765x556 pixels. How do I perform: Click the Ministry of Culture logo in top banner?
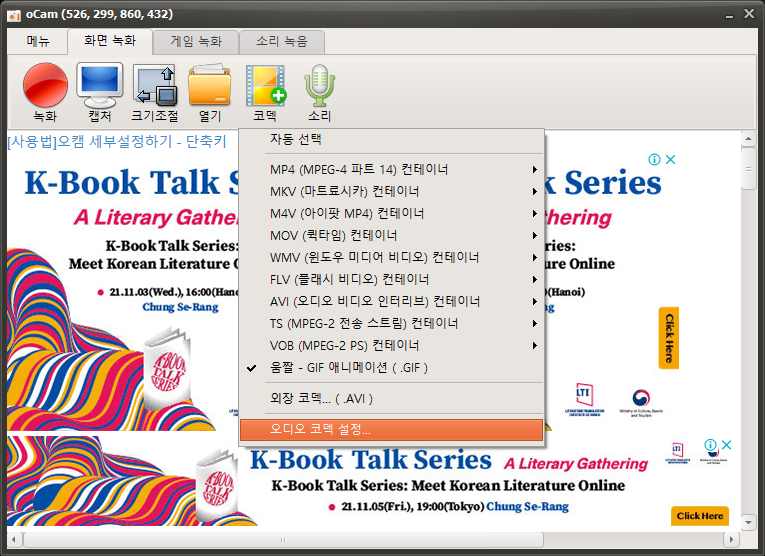641,402
